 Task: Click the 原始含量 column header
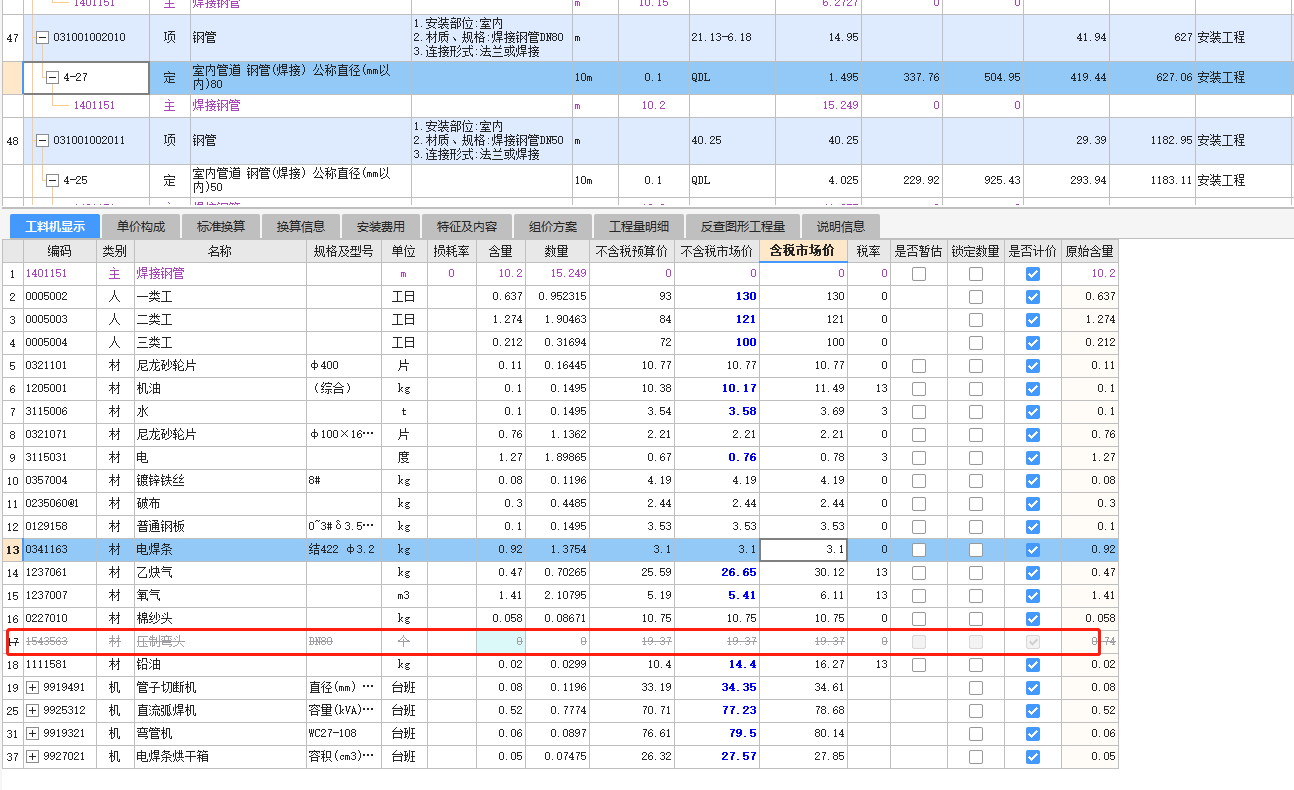(1089, 251)
